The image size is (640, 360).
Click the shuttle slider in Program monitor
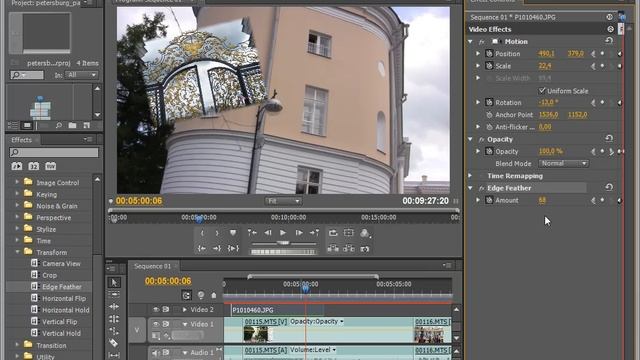(283, 243)
